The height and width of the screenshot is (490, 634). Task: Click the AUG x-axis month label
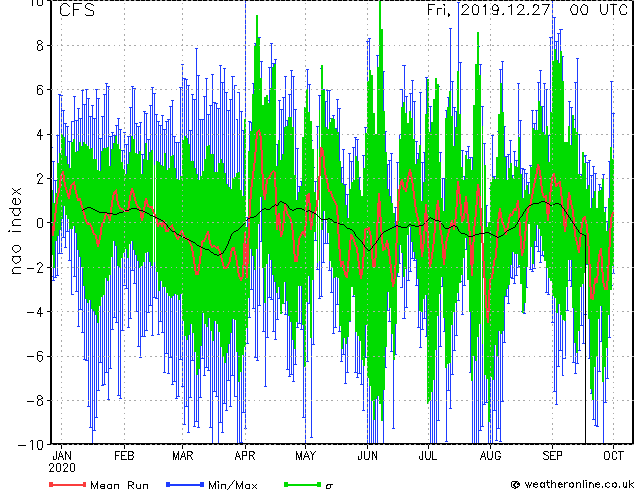(x=490, y=456)
